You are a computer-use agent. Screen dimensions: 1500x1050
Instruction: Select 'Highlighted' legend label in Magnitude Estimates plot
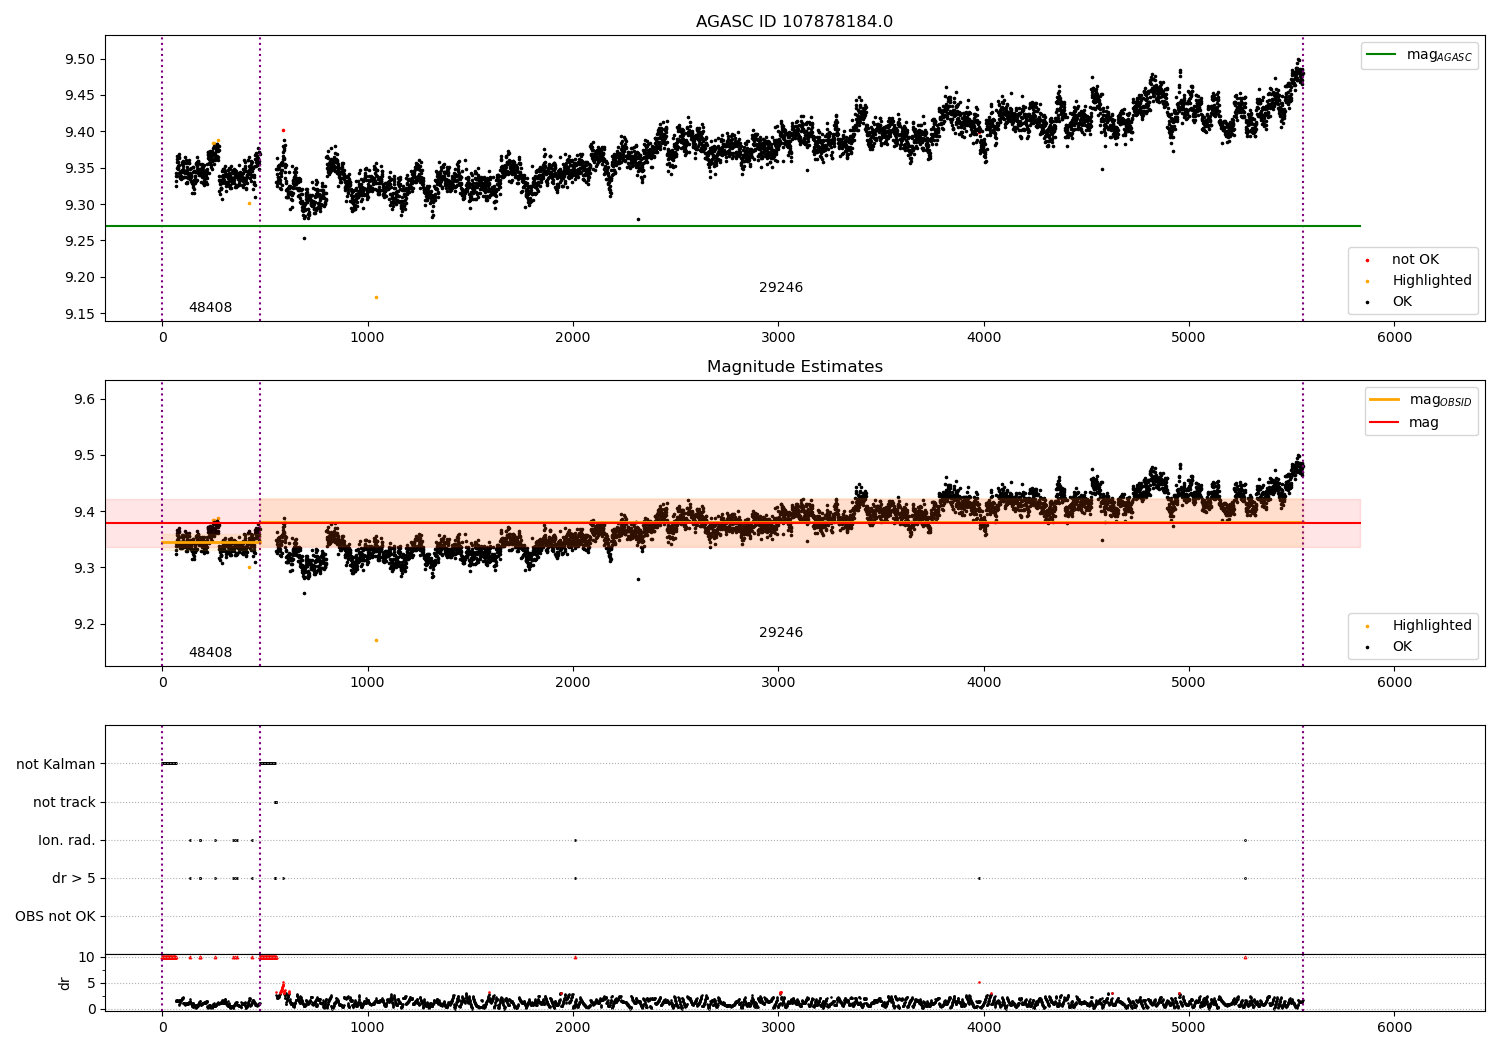tap(1432, 626)
